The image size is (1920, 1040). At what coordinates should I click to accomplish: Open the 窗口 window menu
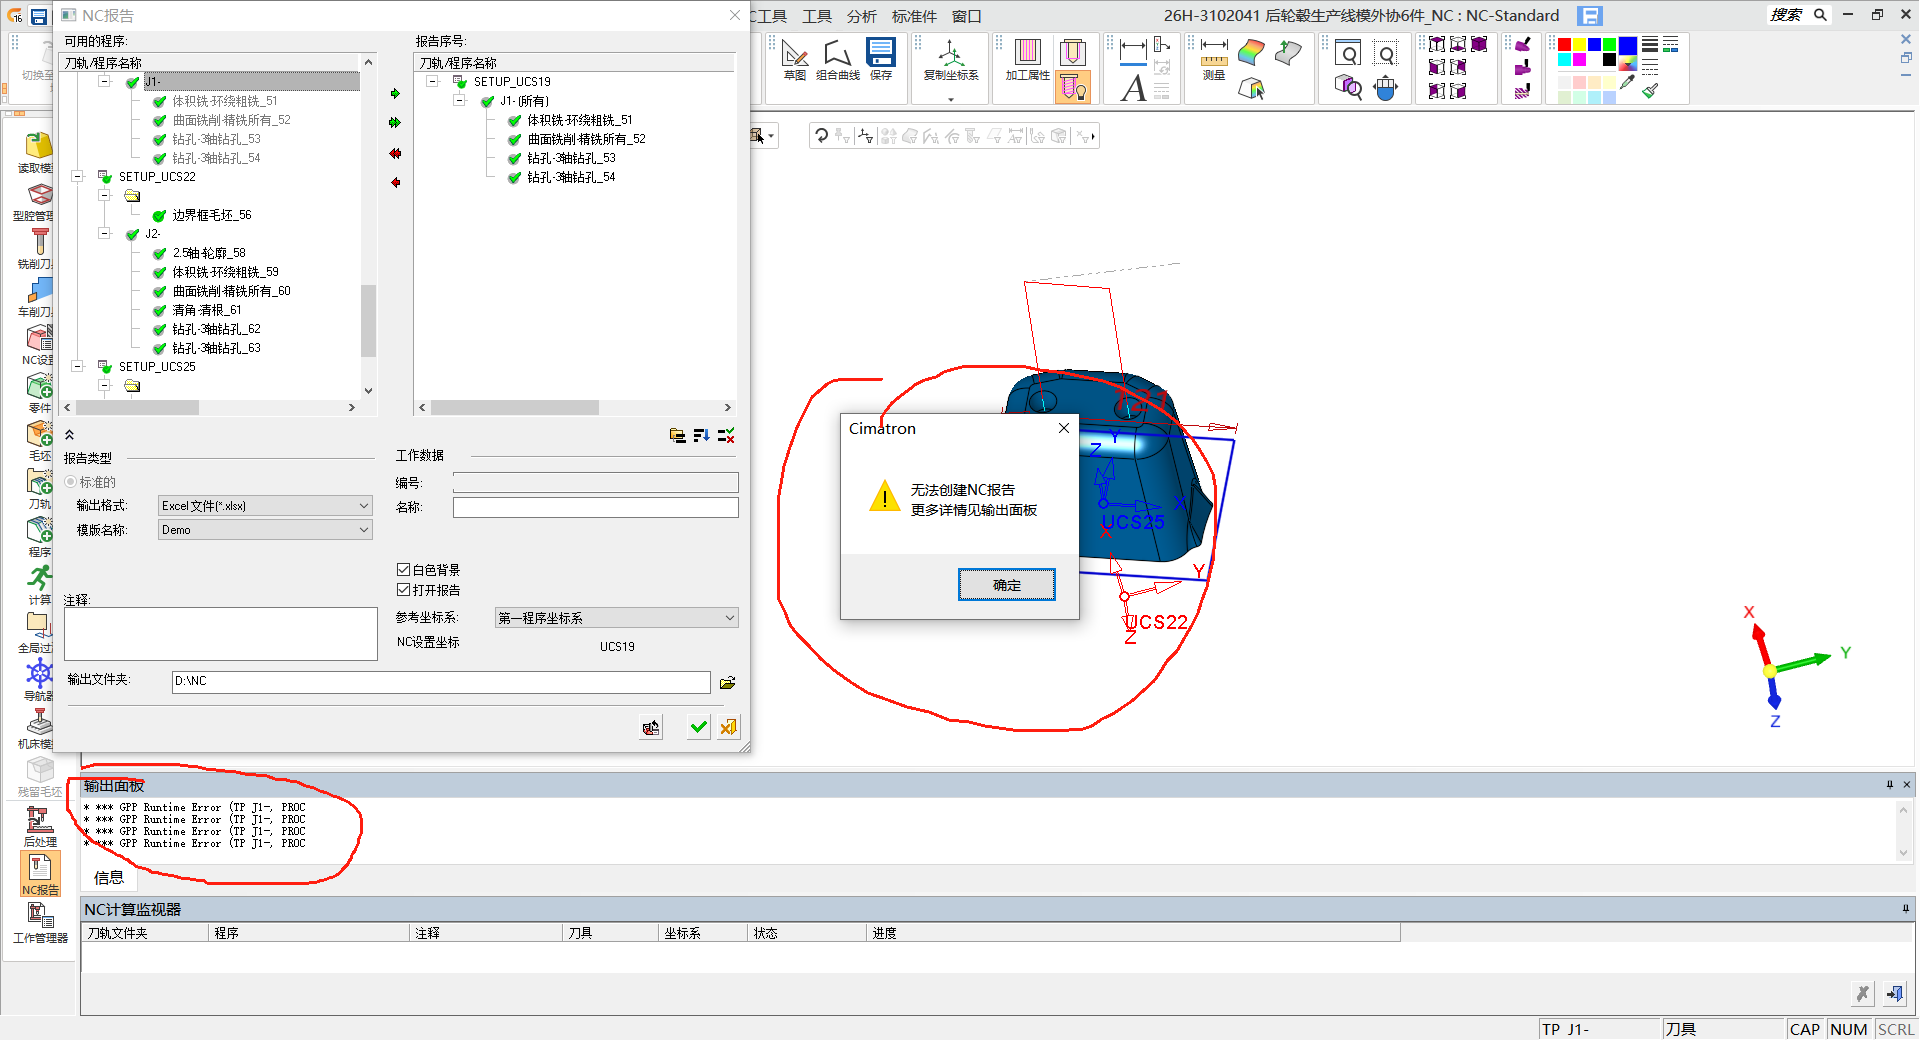point(966,16)
